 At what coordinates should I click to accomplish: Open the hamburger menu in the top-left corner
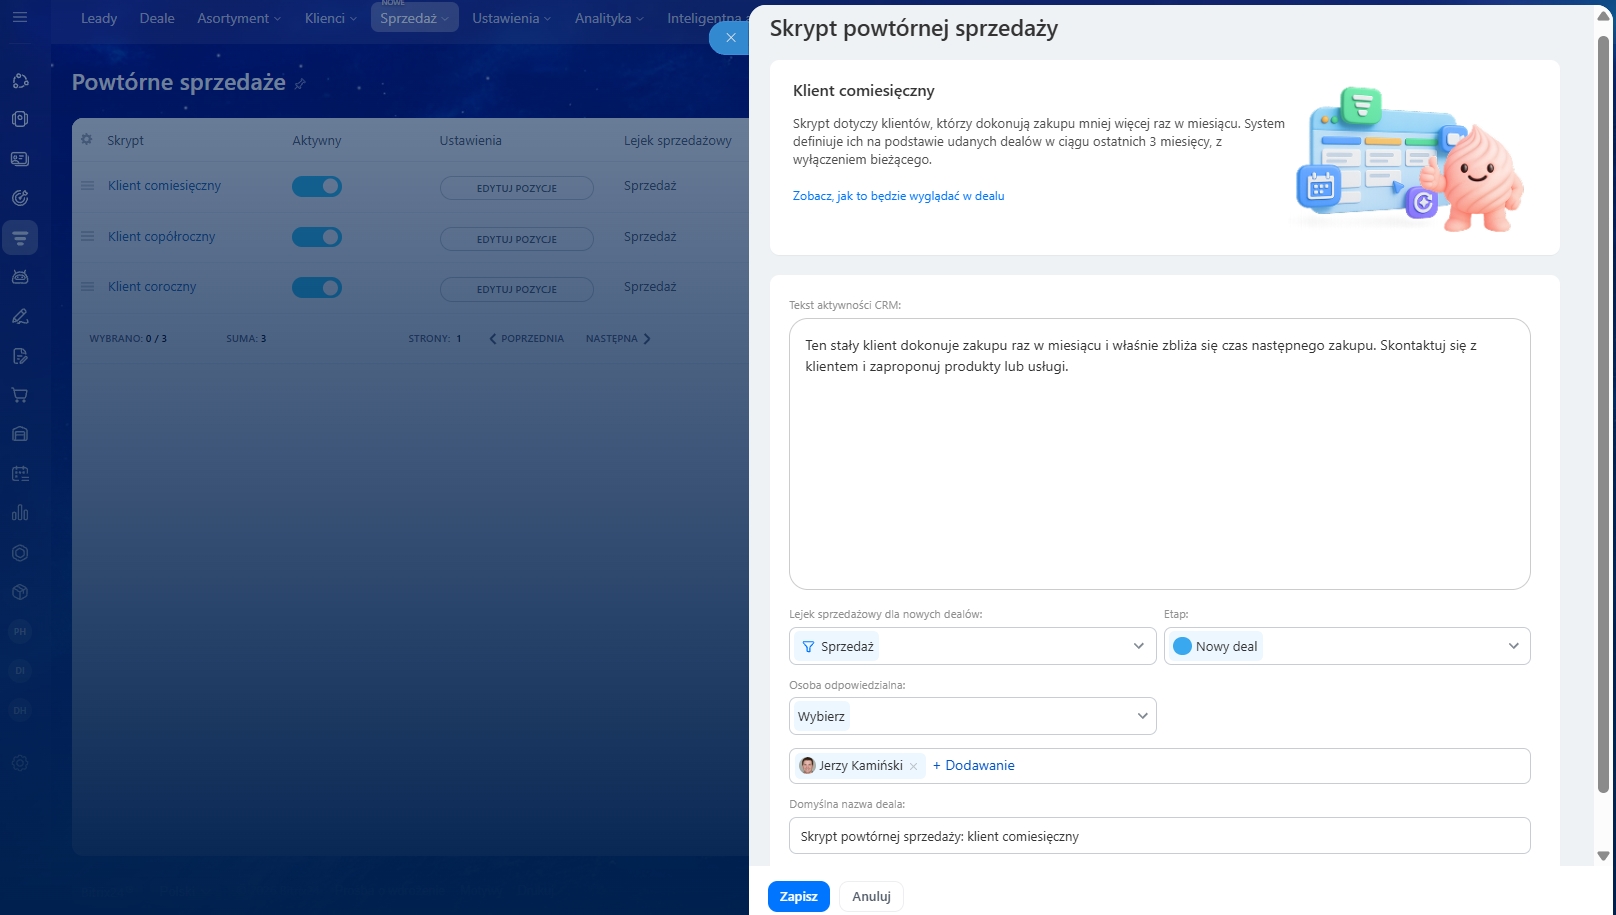pyautogui.click(x=20, y=18)
